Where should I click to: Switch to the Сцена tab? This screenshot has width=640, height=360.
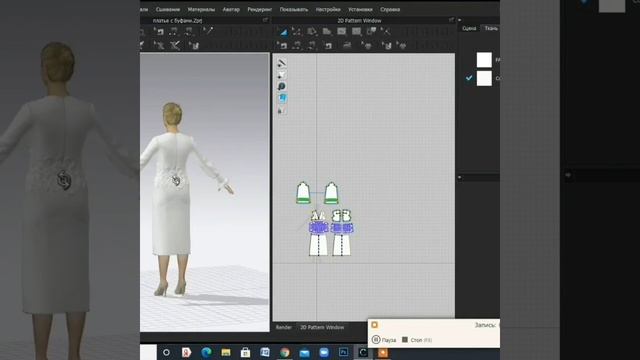469,28
